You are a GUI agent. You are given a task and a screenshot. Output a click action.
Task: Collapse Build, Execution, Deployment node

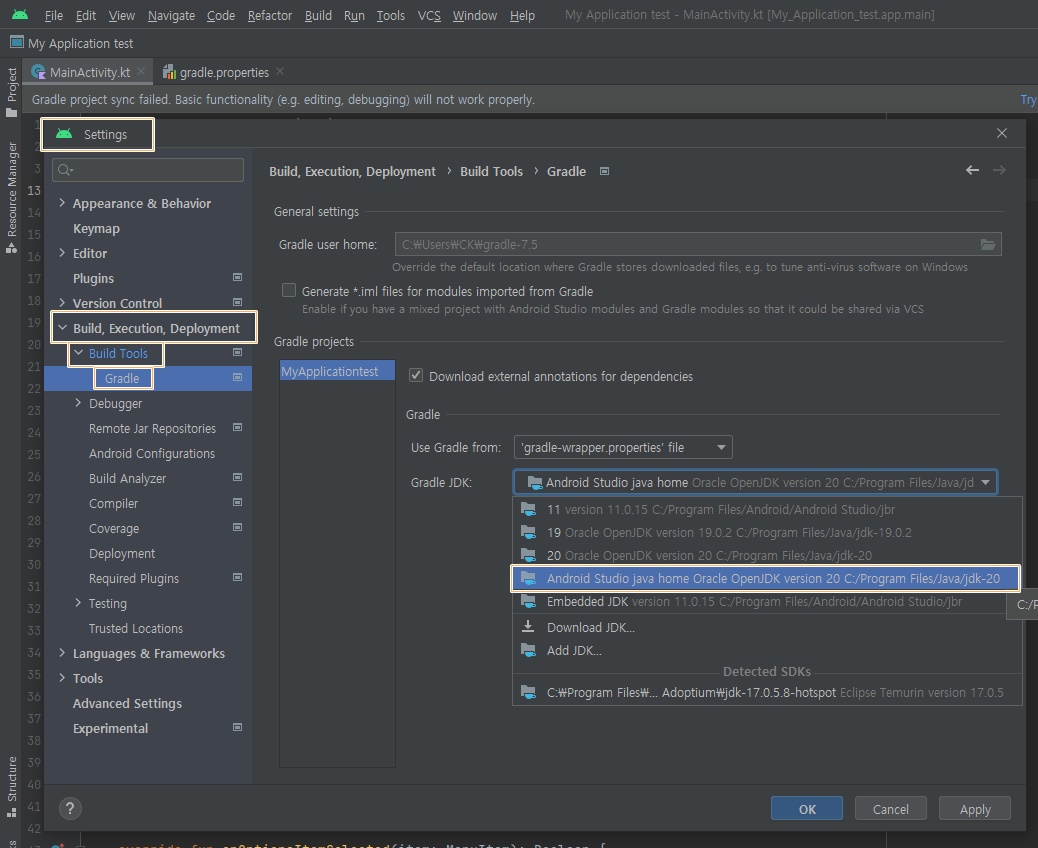[62, 328]
